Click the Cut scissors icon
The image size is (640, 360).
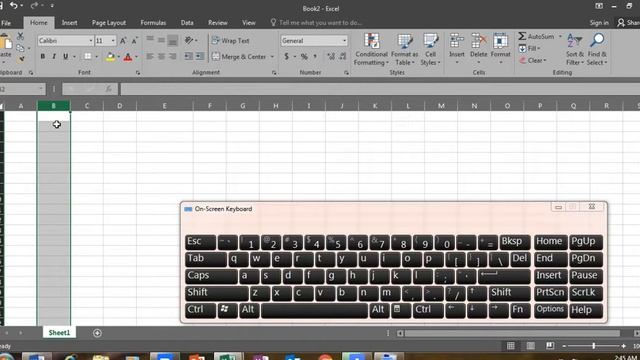pos(20,36)
